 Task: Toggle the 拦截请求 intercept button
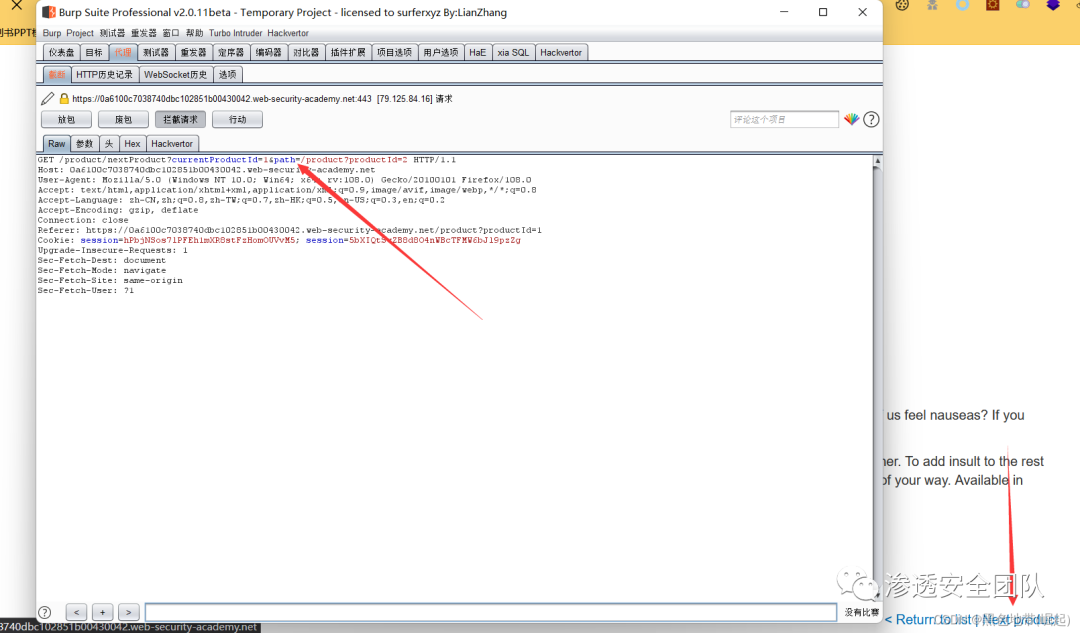180,119
